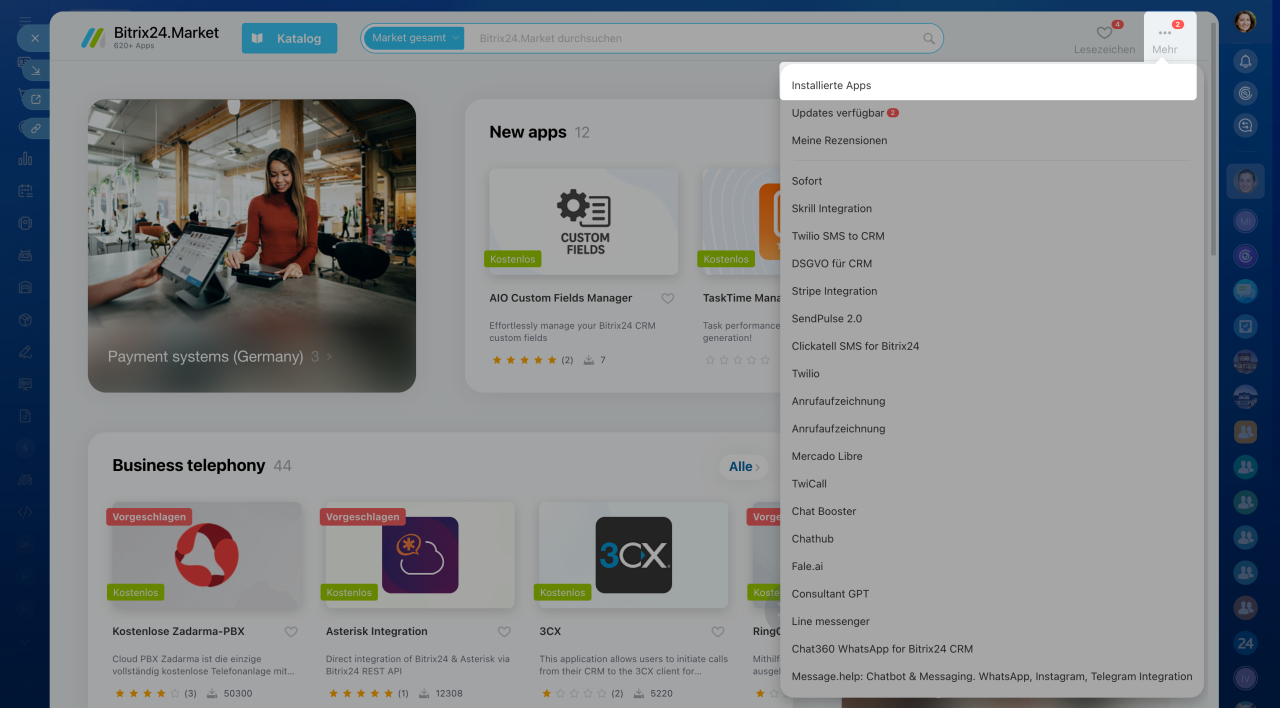This screenshot has height=708, width=1280.
Task: Open calendar icon in left sidebar
Action: [x=26, y=190]
